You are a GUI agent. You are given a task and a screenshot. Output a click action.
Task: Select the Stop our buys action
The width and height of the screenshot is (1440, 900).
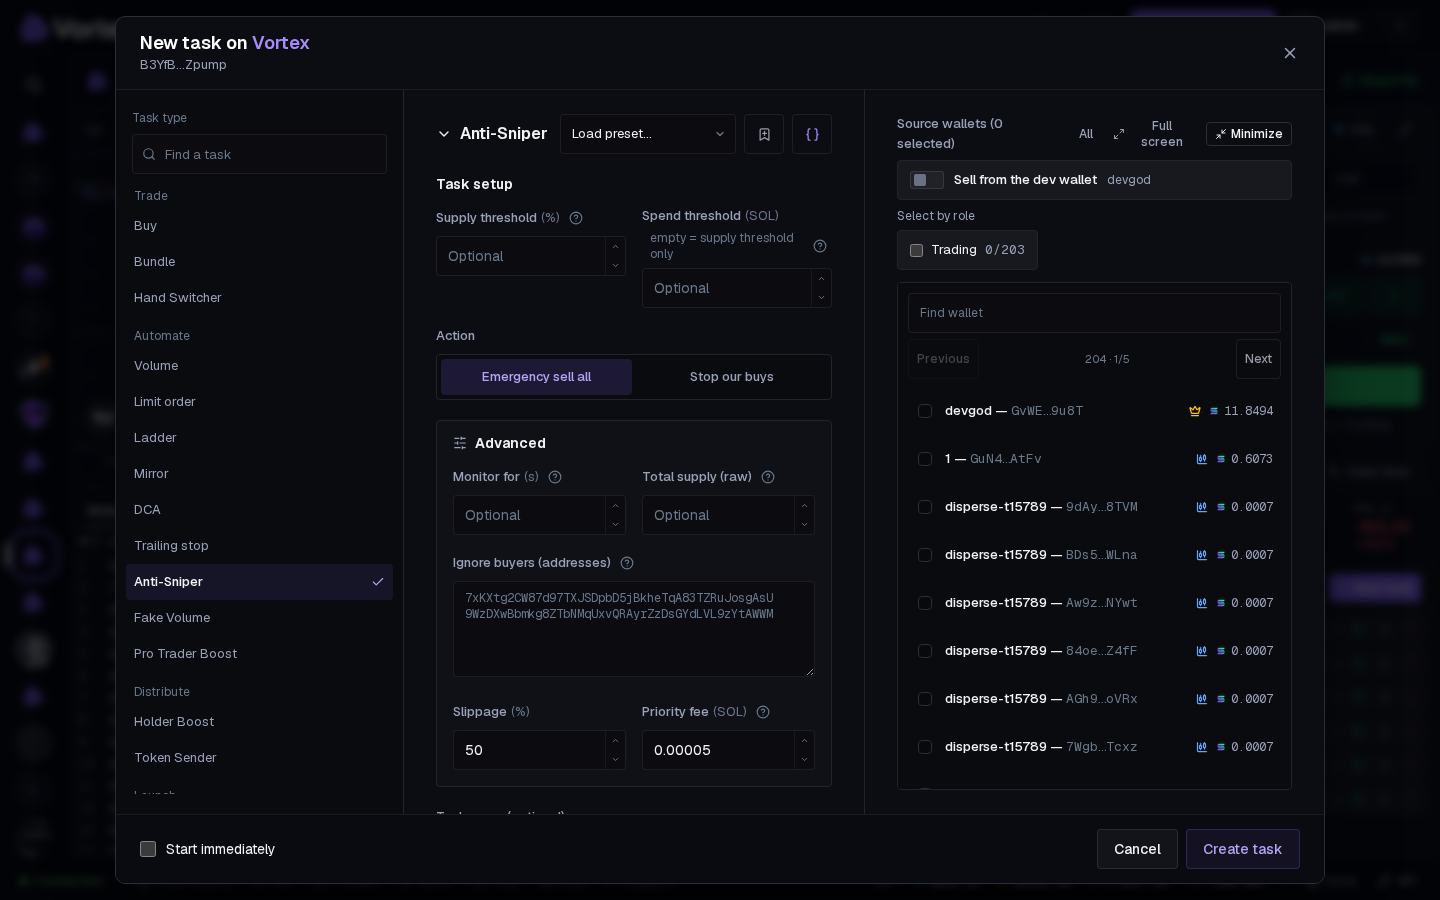click(731, 377)
